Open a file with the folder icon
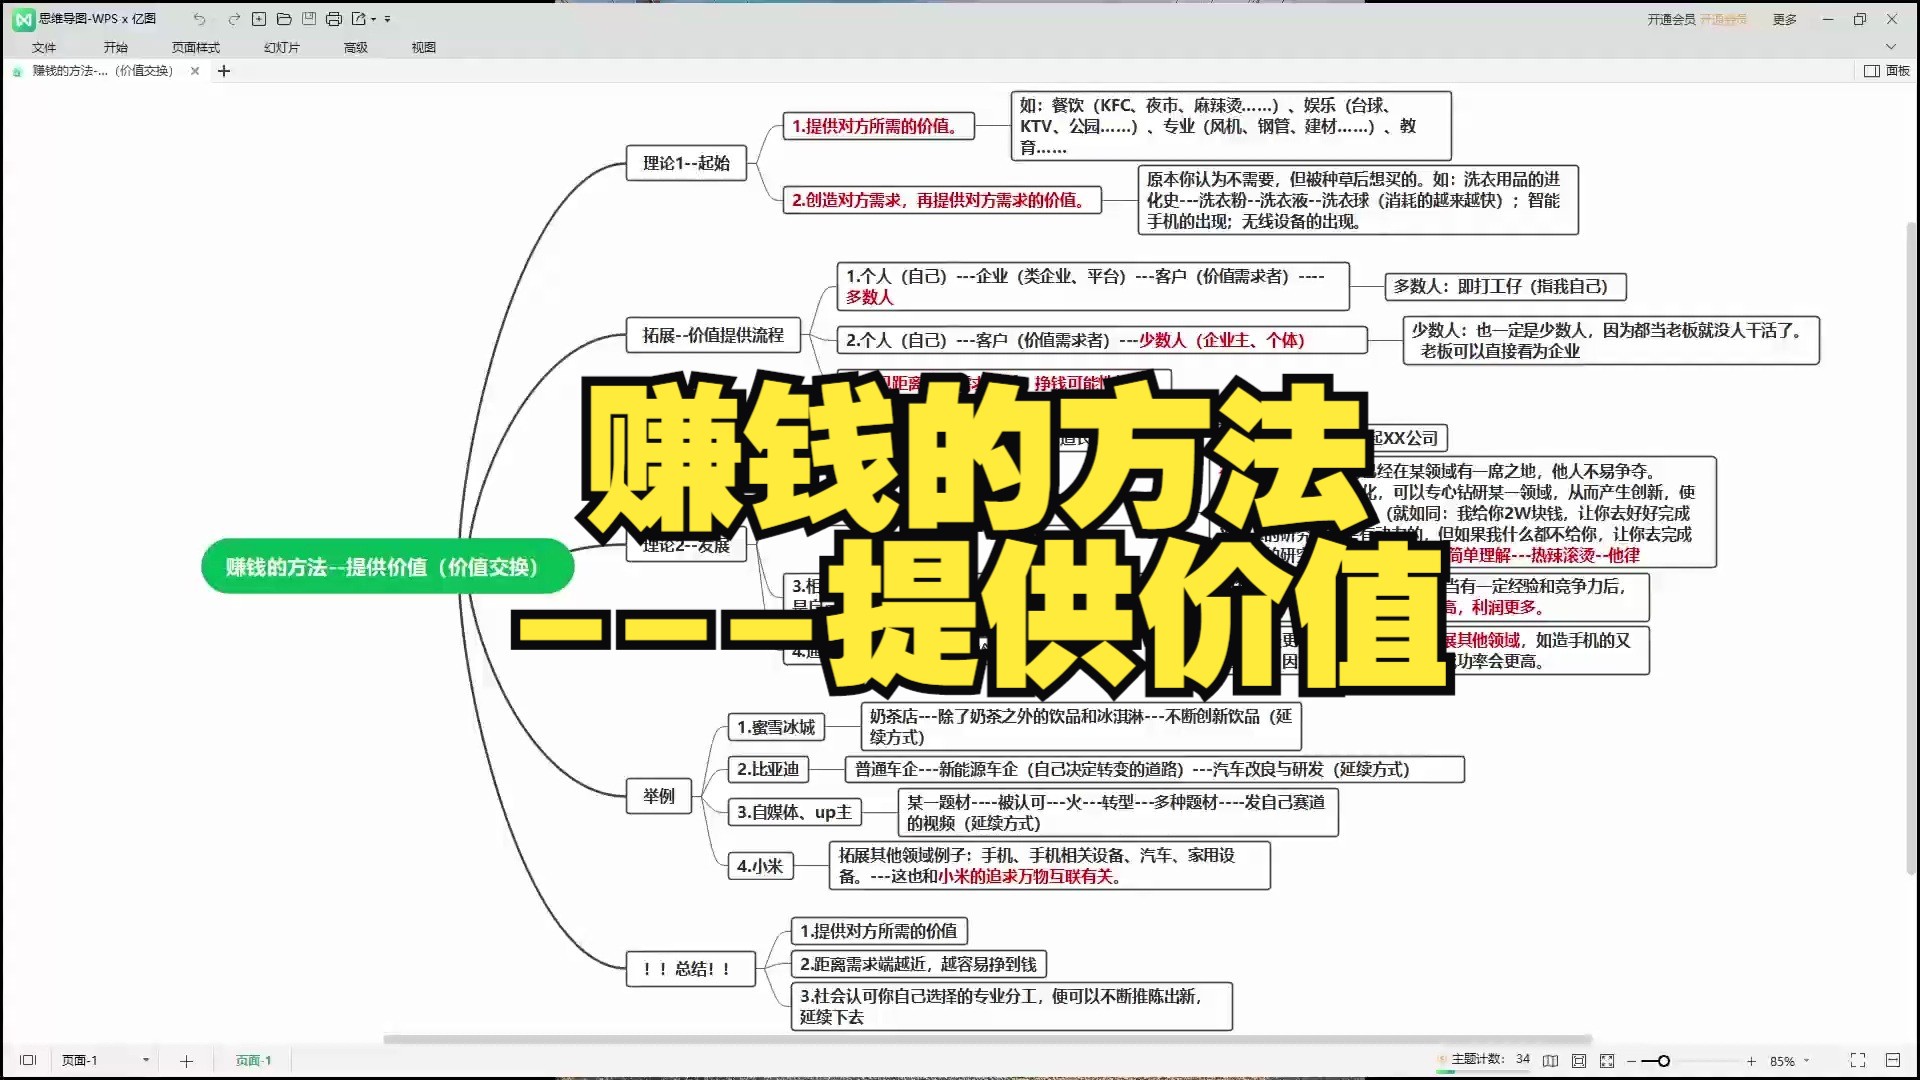 [284, 19]
